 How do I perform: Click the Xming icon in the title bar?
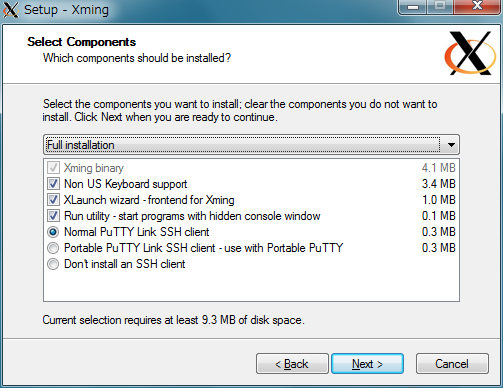(11, 10)
